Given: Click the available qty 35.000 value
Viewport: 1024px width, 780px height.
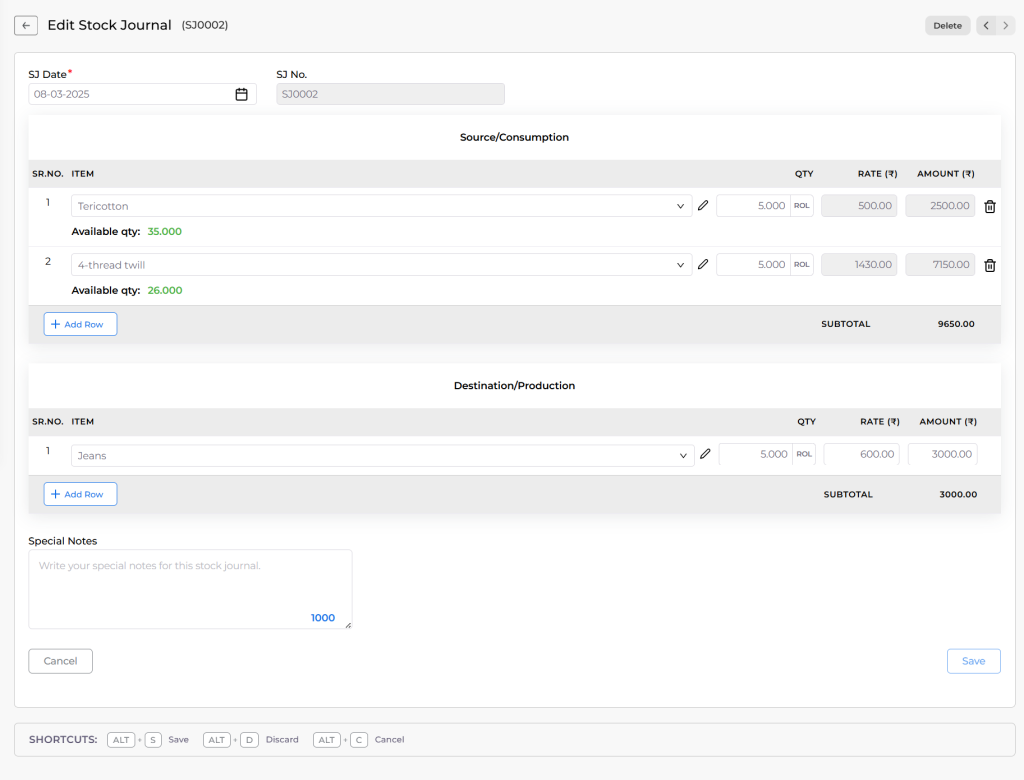Looking at the screenshot, I should 165,231.
